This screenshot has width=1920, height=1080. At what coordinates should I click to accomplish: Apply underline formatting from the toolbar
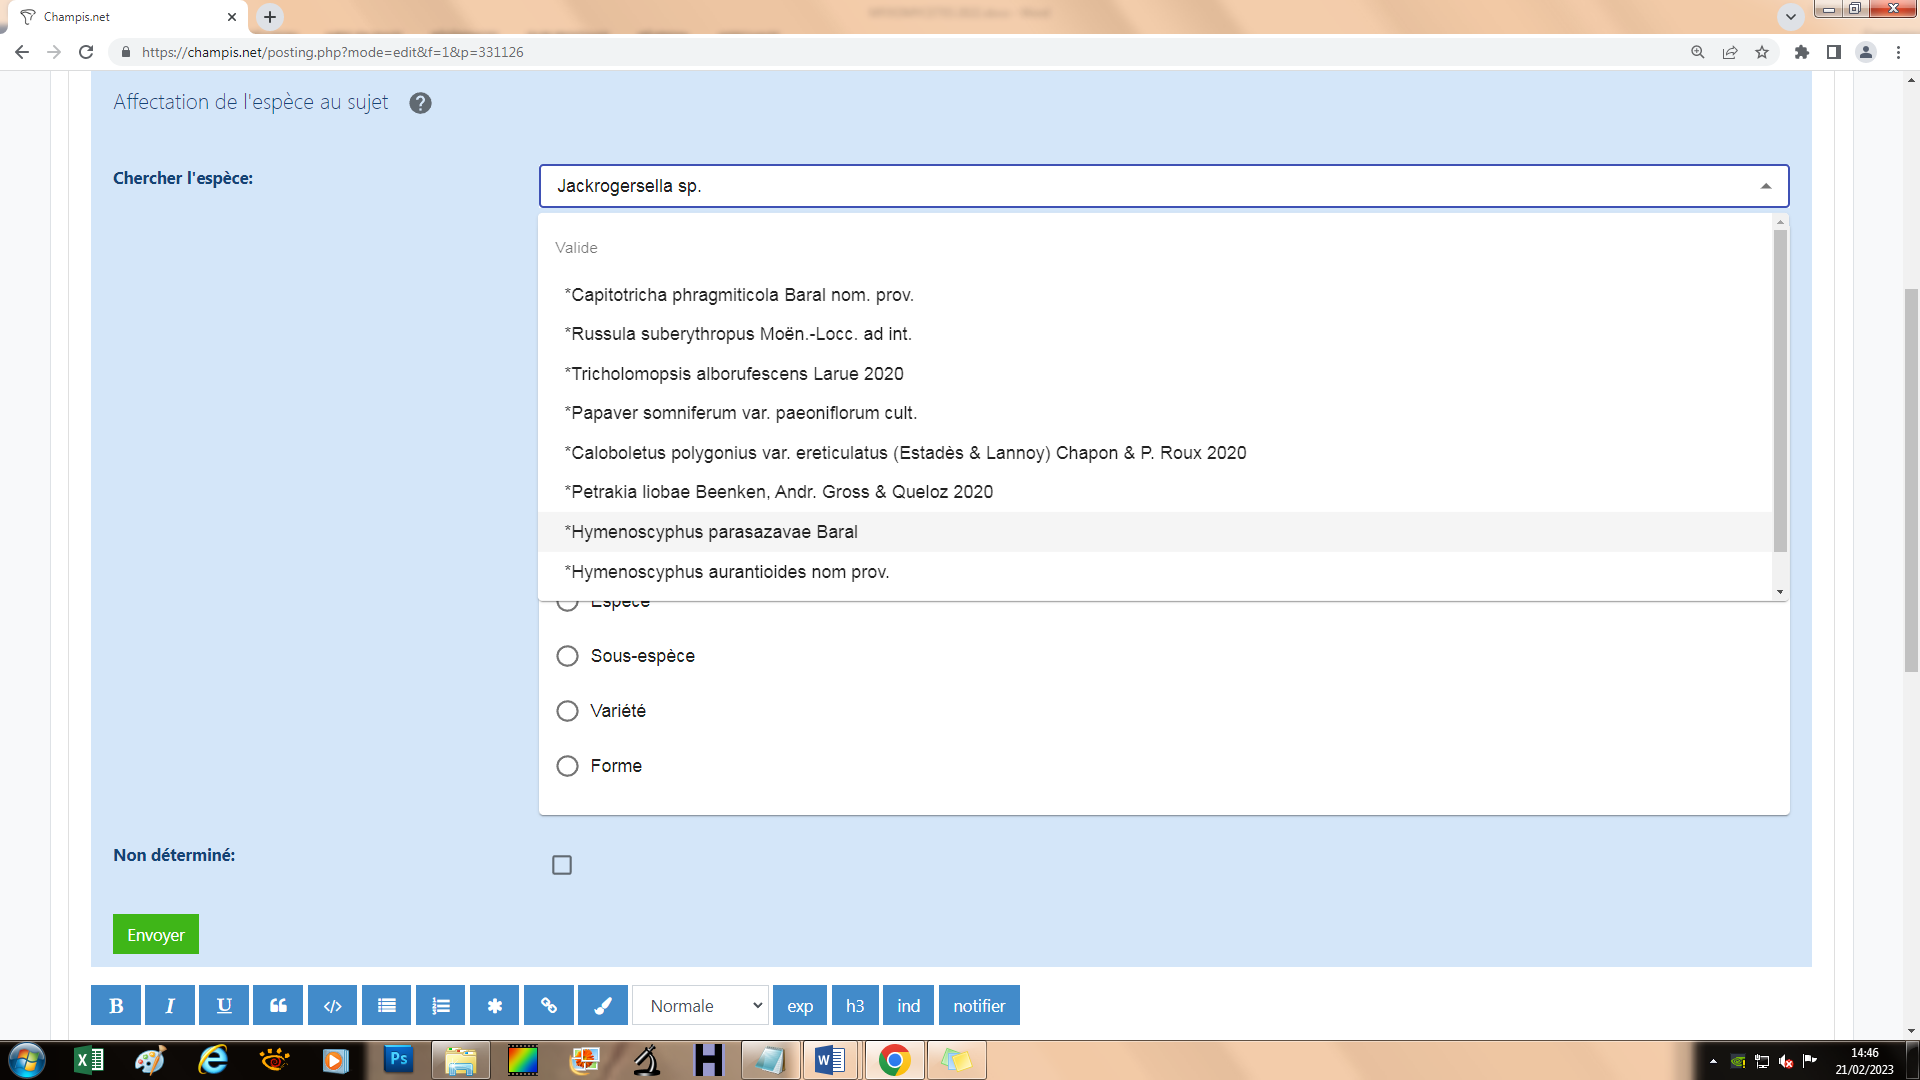click(224, 1006)
